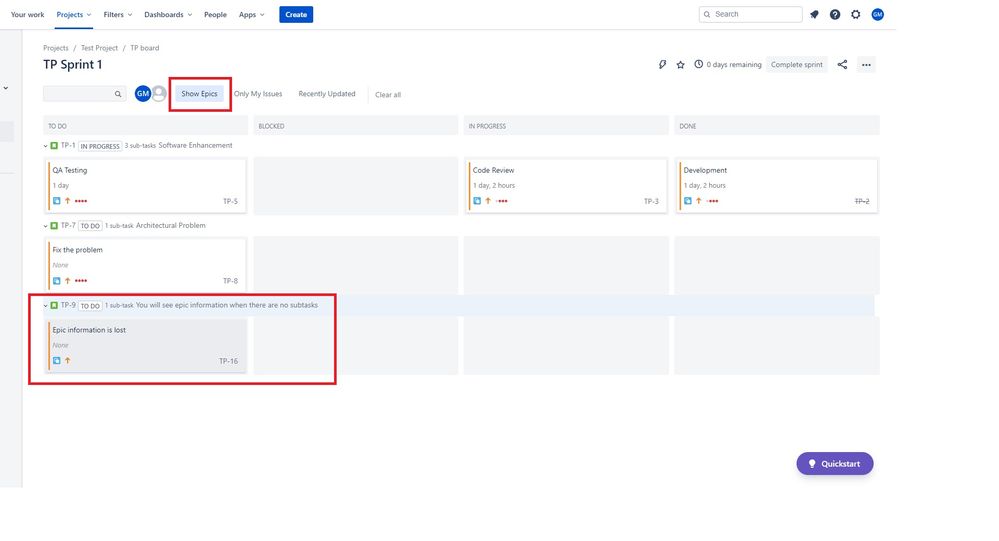Click the sub-task icon on Fix the problem card

click(x=57, y=280)
